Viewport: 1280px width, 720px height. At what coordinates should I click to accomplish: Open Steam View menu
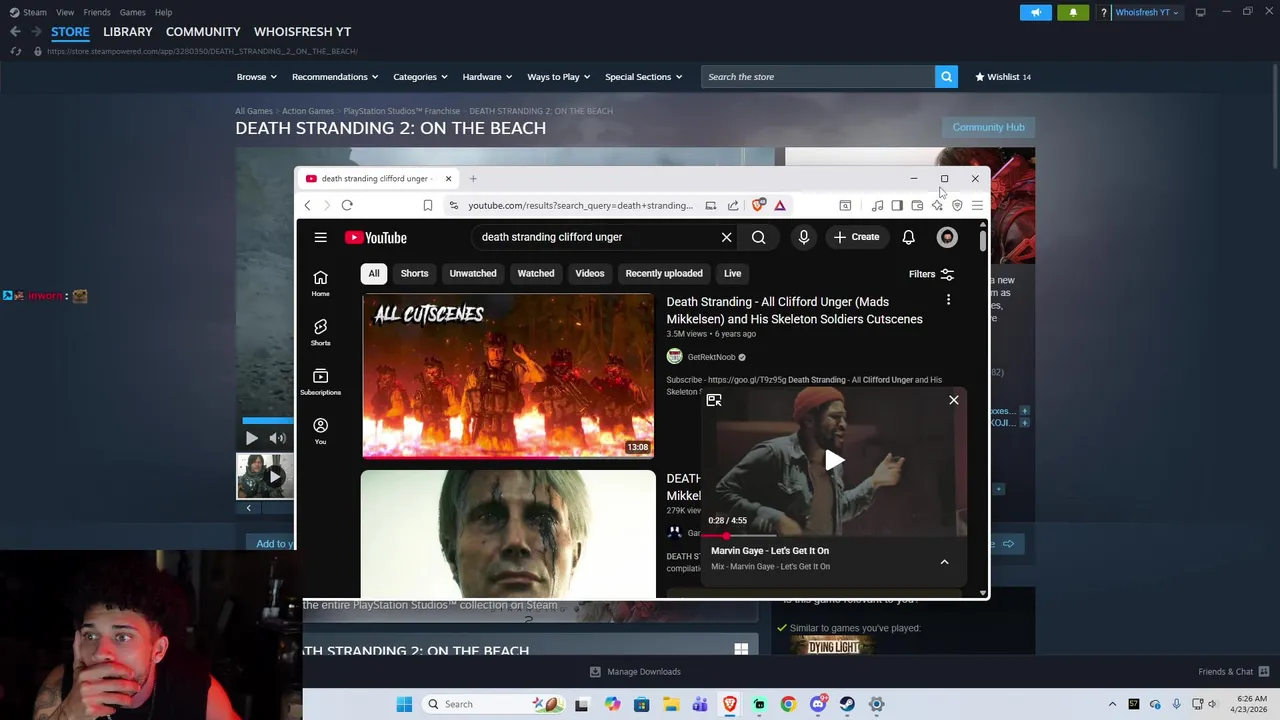click(x=65, y=12)
